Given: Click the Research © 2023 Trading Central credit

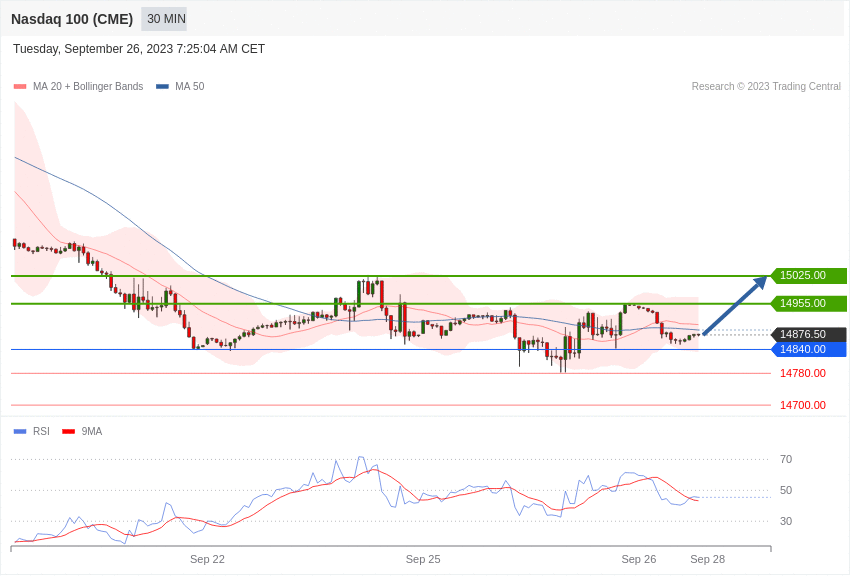Looking at the screenshot, I should coord(766,87).
